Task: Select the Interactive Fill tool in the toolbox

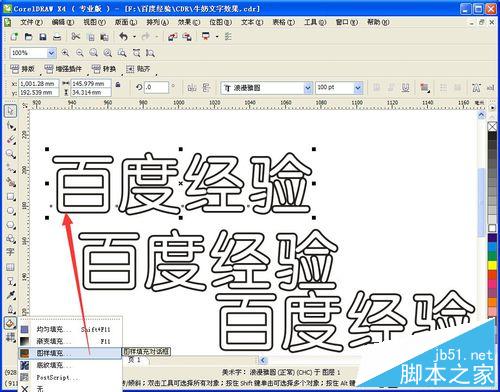Action: [11, 337]
